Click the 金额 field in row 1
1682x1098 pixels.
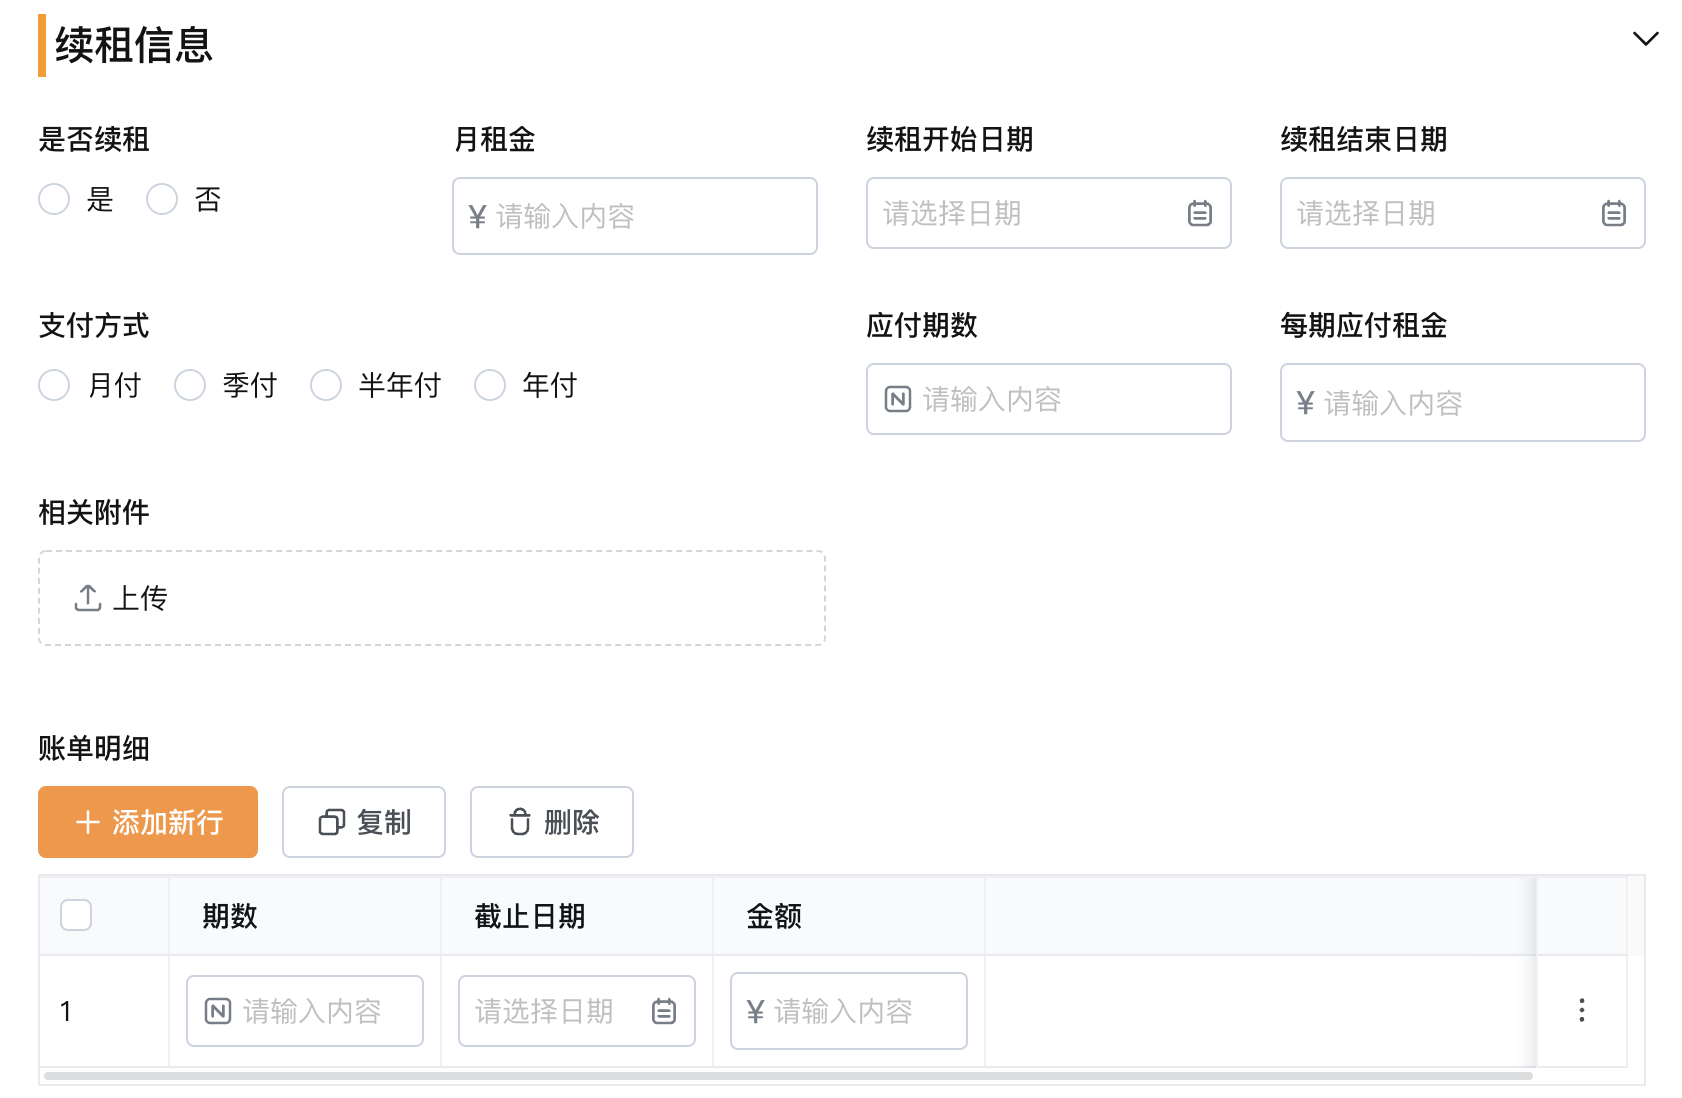[x=849, y=1011]
